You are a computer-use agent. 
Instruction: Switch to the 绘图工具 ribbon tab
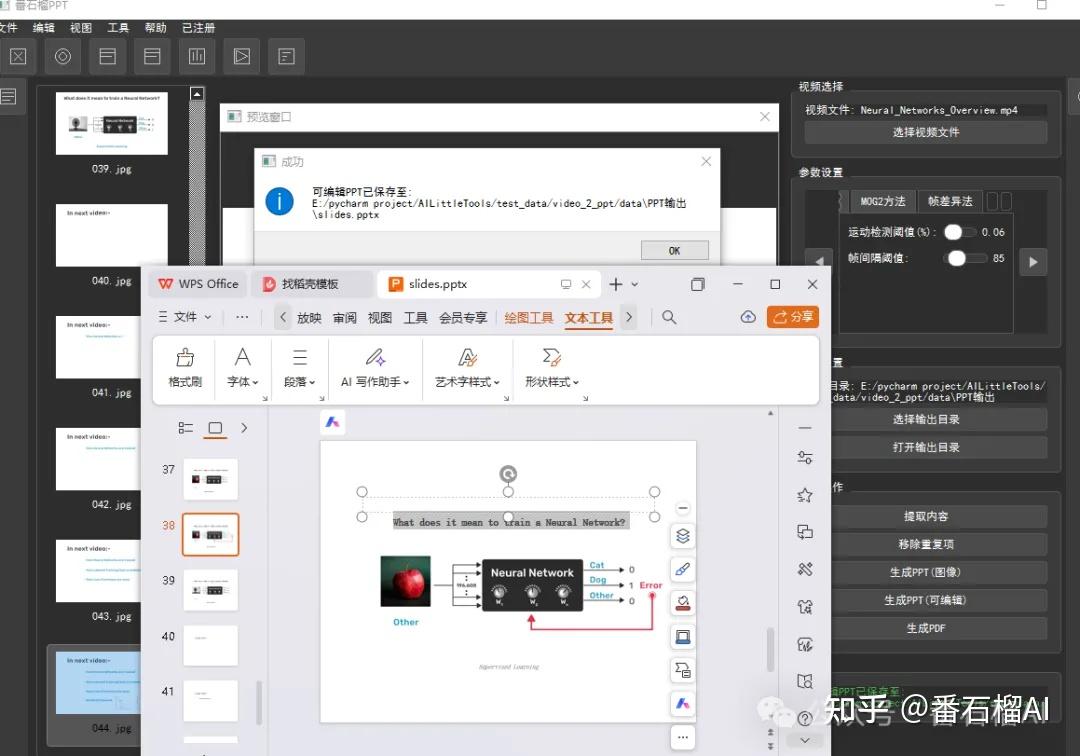pyautogui.click(x=529, y=317)
